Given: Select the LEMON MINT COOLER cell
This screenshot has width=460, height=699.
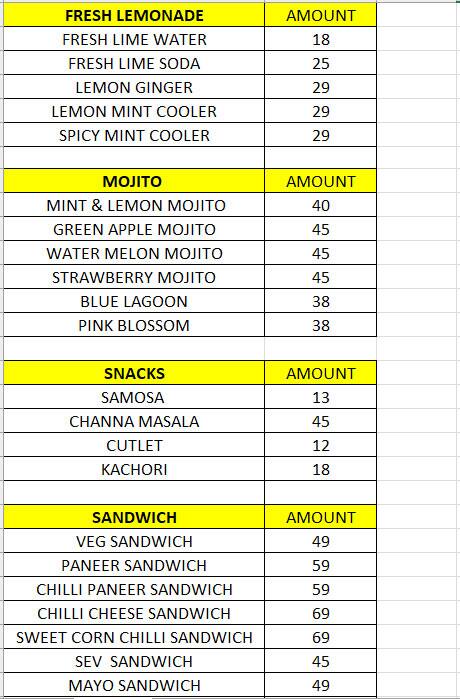Looking at the screenshot, I should coord(134,111).
